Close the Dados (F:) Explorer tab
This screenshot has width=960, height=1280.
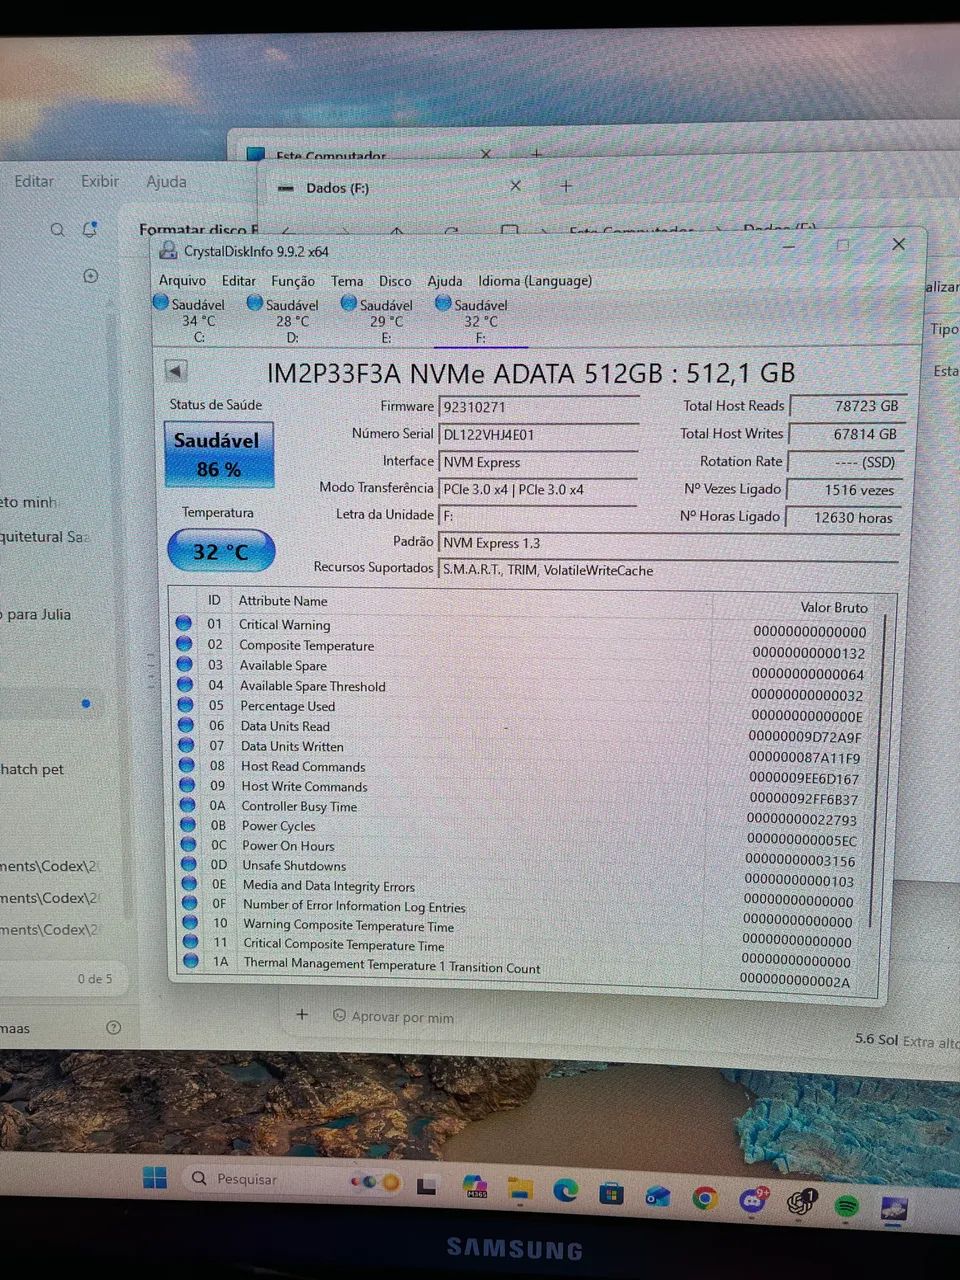515,186
